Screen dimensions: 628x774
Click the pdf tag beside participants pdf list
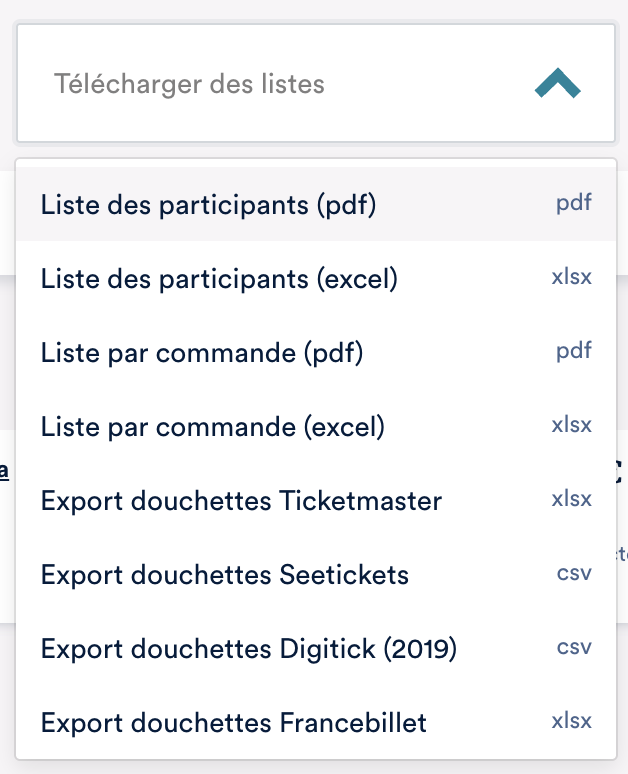point(574,203)
